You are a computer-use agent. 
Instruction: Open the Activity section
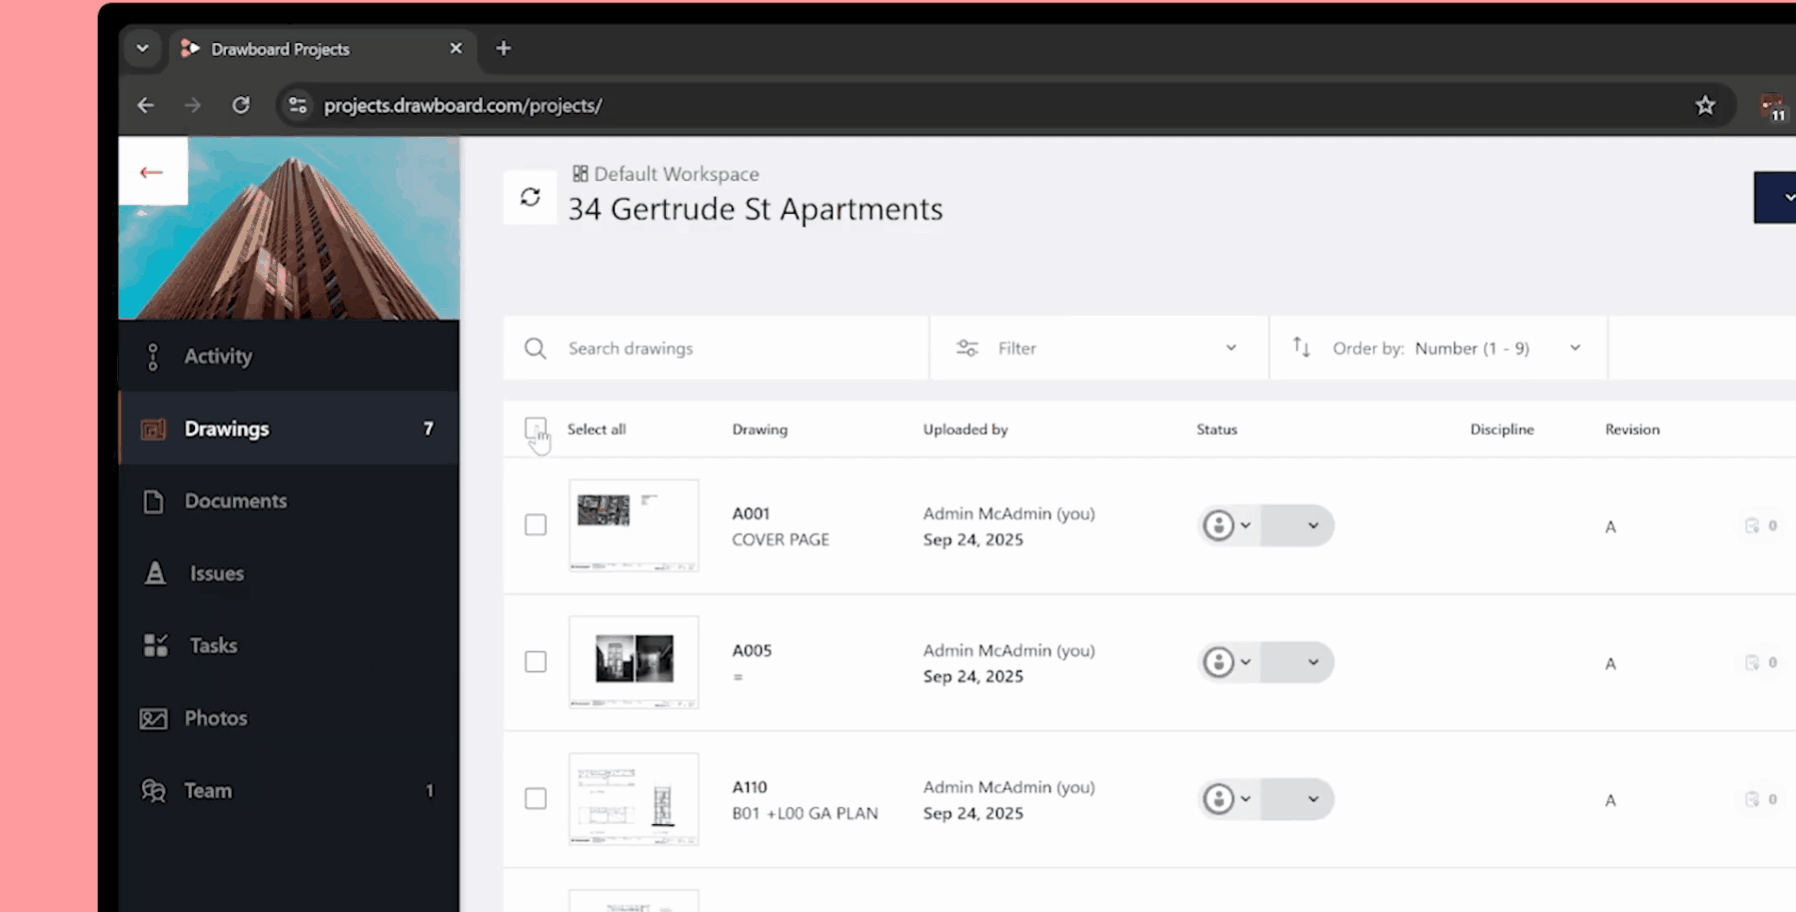pyautogui.click(x=289, y=356)
